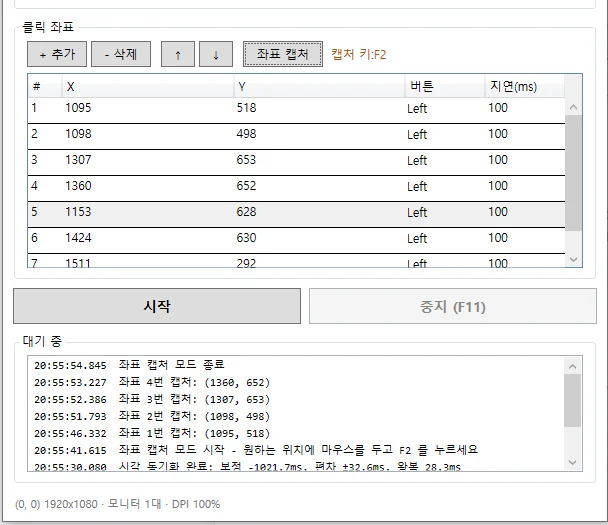The image size is (608, 525).
Task: Click the 대기 중 status label
Action: point(42,341)
